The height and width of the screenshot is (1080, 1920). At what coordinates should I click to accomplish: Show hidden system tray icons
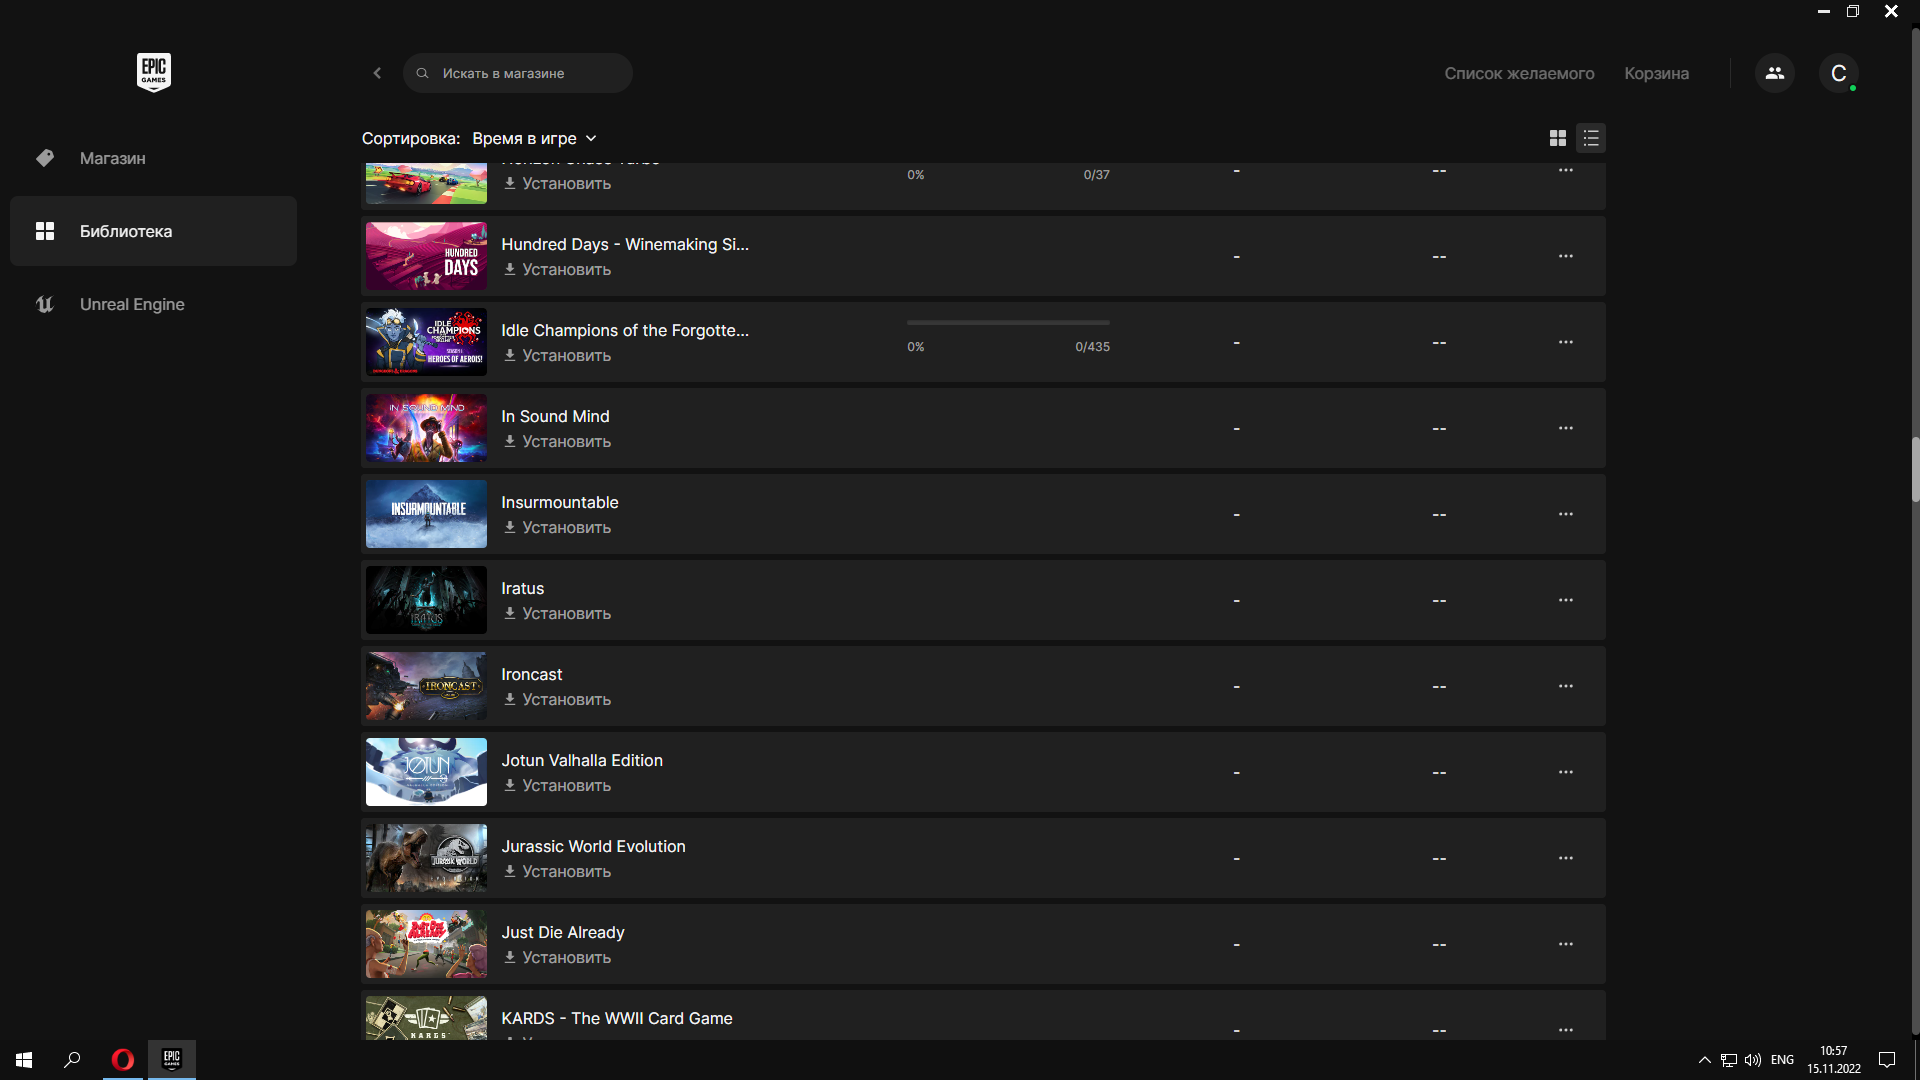point(1705,1060)
